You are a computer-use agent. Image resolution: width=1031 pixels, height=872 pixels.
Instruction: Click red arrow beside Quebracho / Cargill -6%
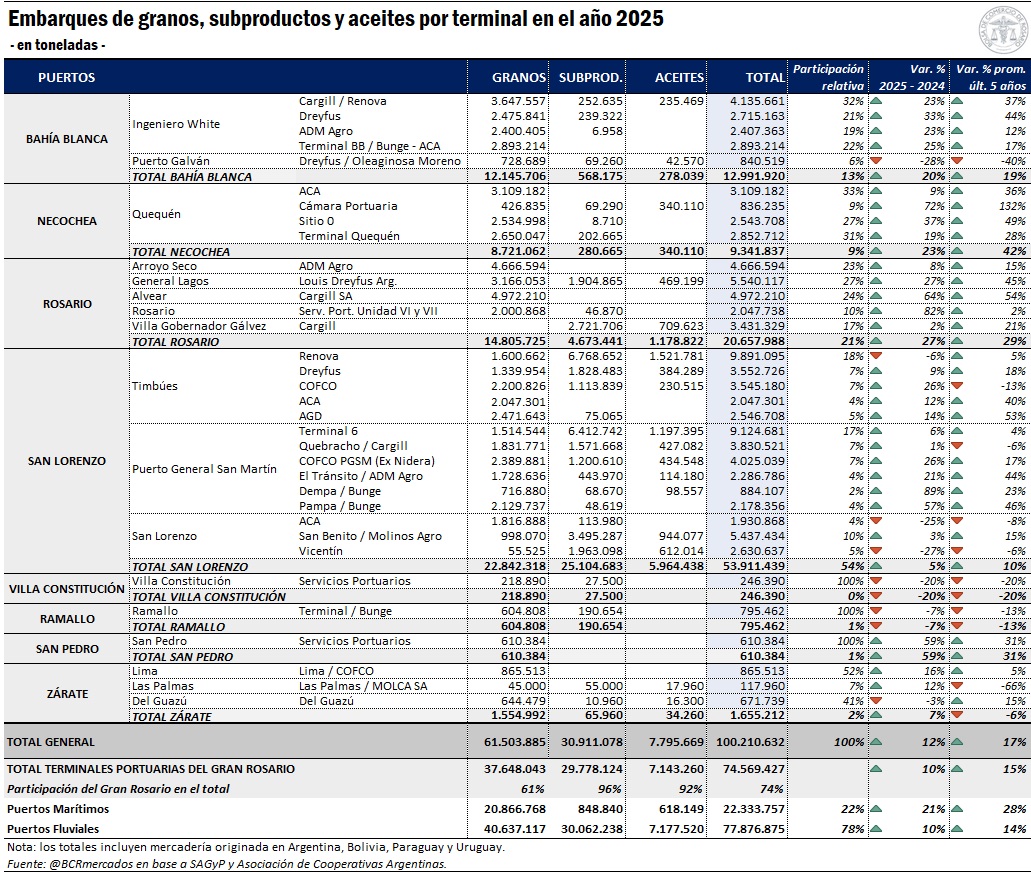(x=957, y=446)
